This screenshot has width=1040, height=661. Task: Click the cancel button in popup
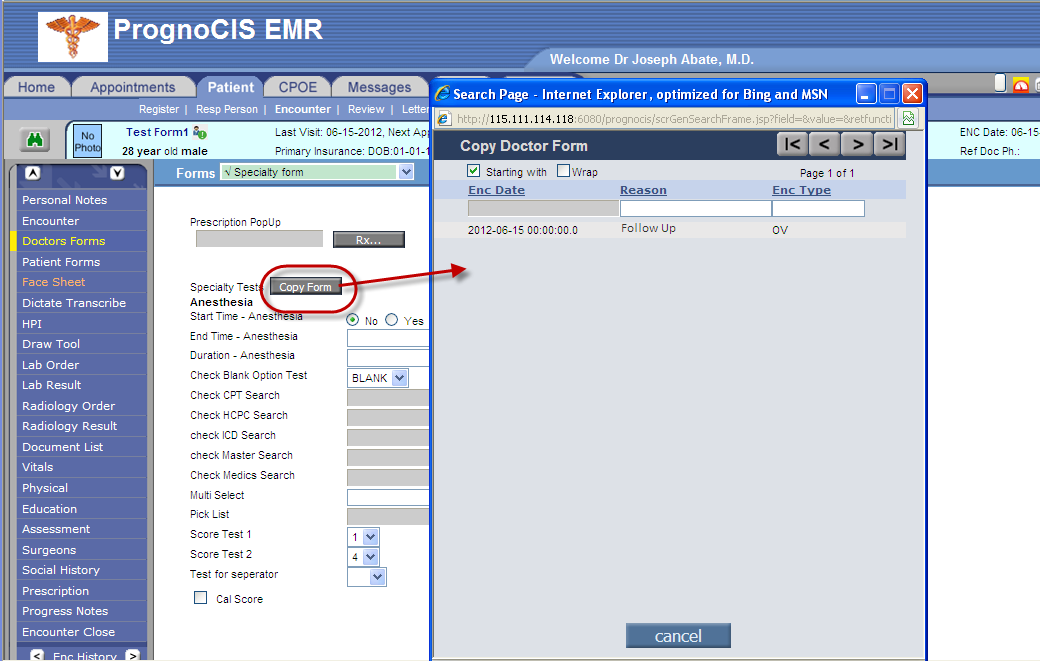tap(678, 635)
